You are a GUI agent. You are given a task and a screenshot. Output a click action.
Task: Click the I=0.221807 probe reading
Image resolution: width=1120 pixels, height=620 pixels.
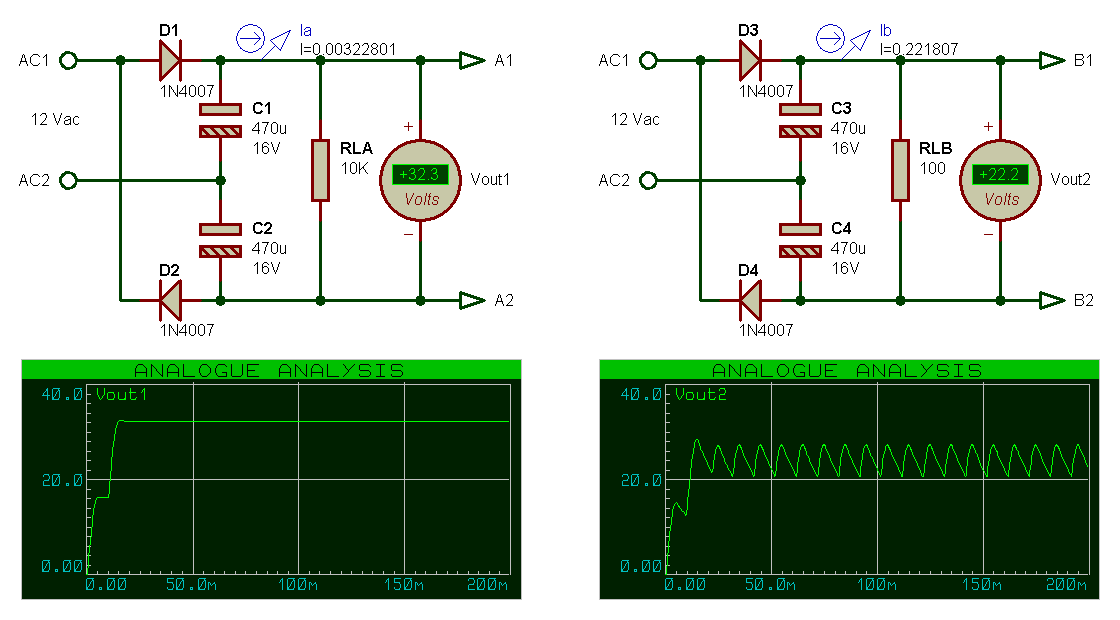[x=919, y=49]
